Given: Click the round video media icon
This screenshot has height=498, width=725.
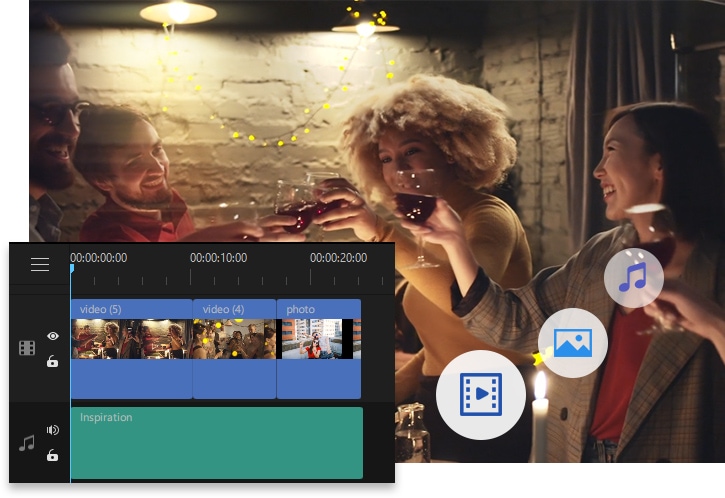Looking at the screenshot, I should tap(480, 394).
